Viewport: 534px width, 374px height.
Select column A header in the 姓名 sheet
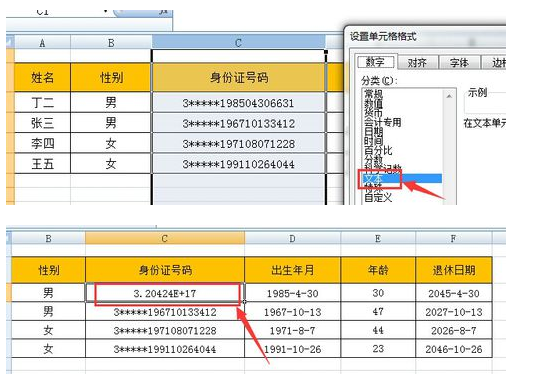[42, 43]
